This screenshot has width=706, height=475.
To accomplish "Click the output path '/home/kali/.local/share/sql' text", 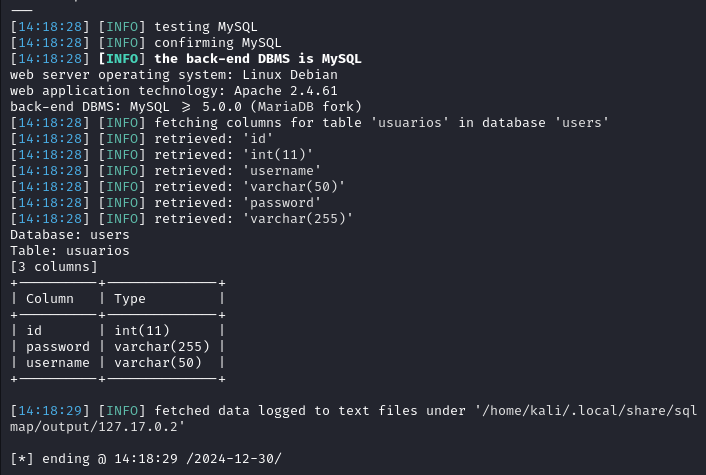I will pos(586,411).
